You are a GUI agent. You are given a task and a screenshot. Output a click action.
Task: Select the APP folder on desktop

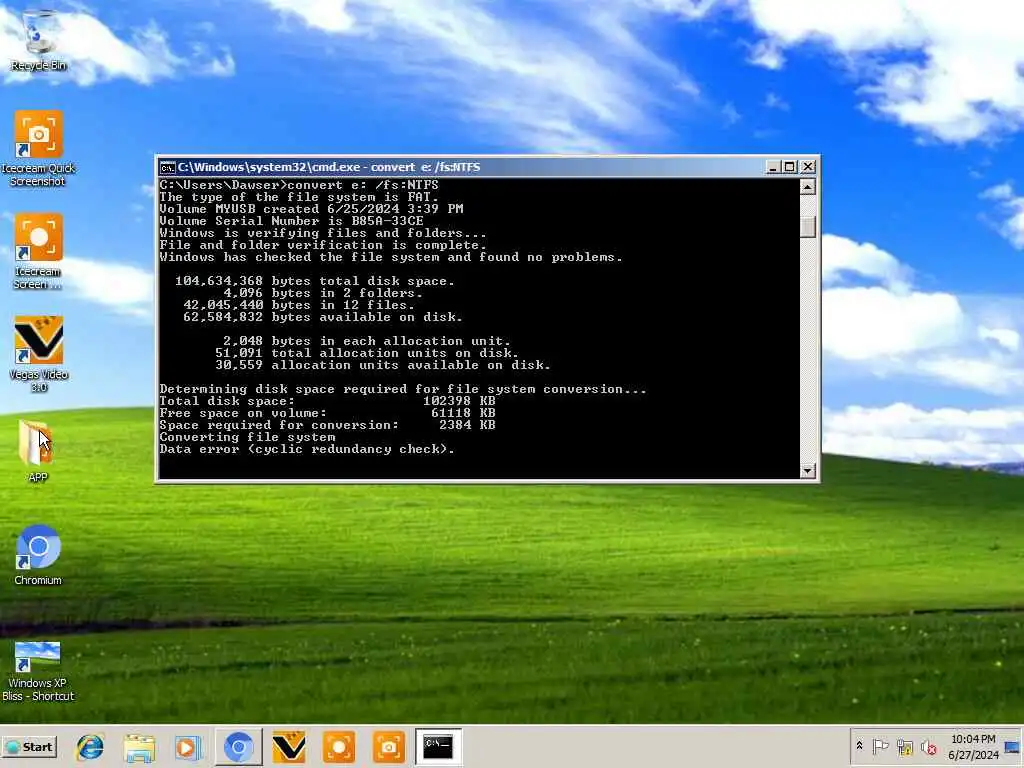37,451
